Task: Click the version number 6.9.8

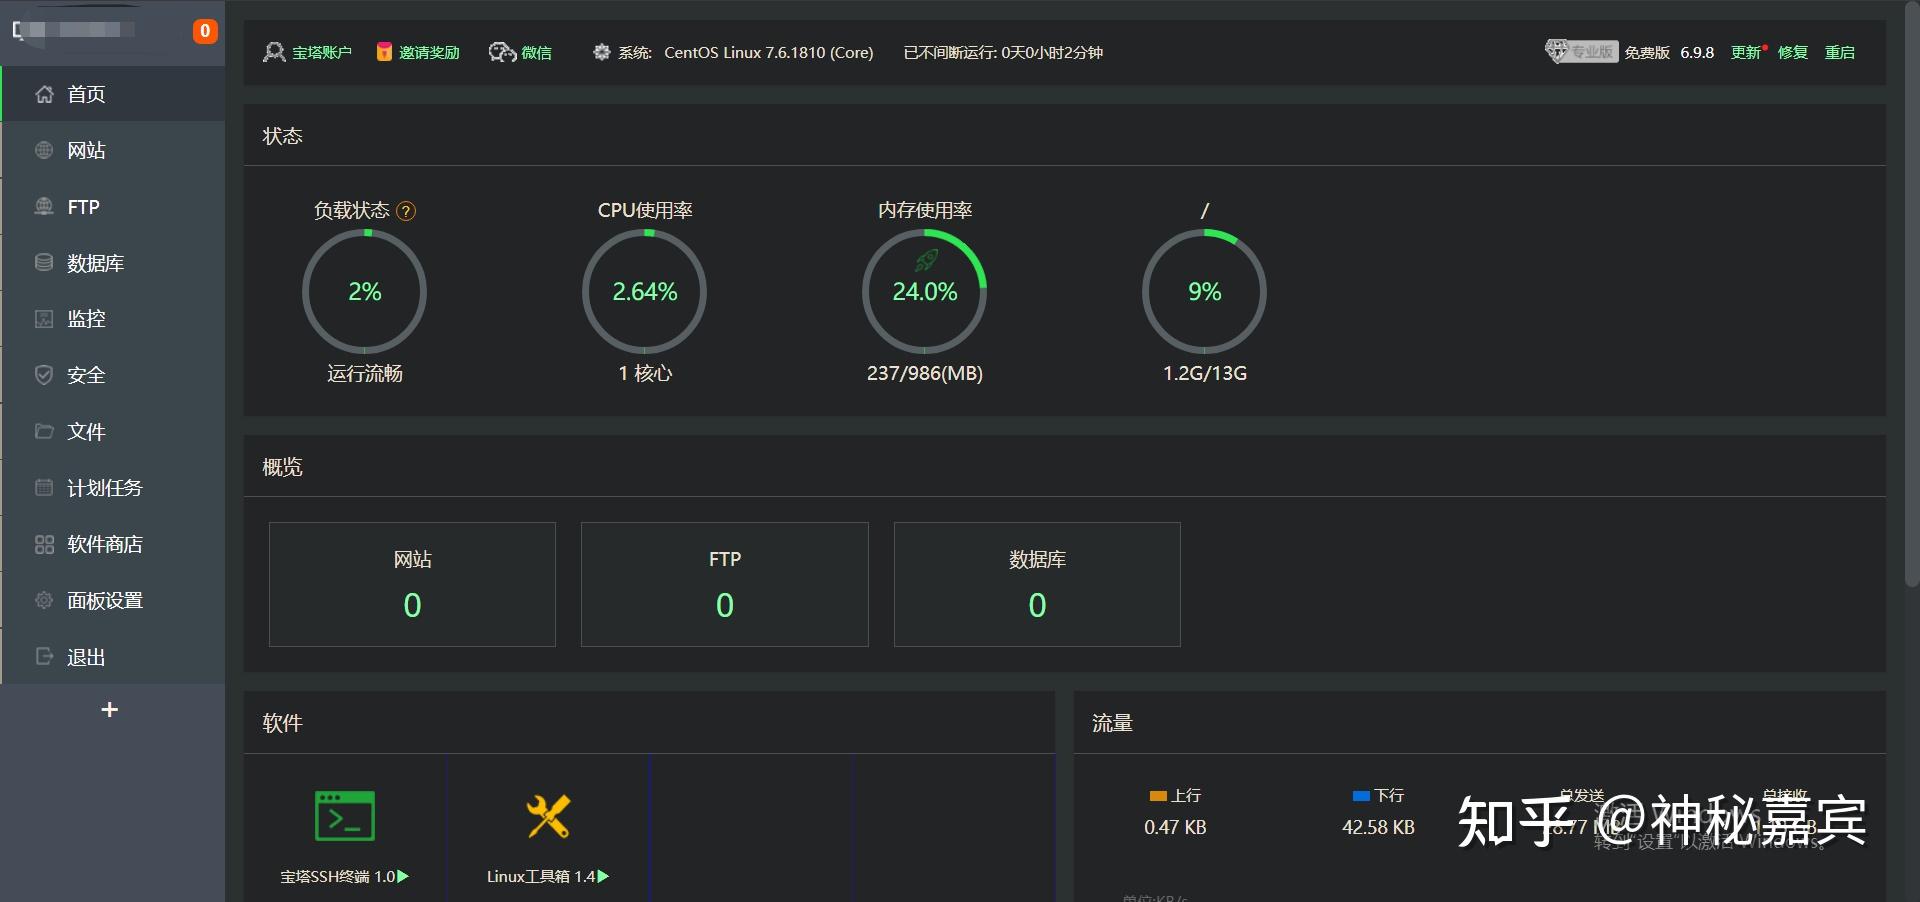Action: click(x=1697, y=53)
